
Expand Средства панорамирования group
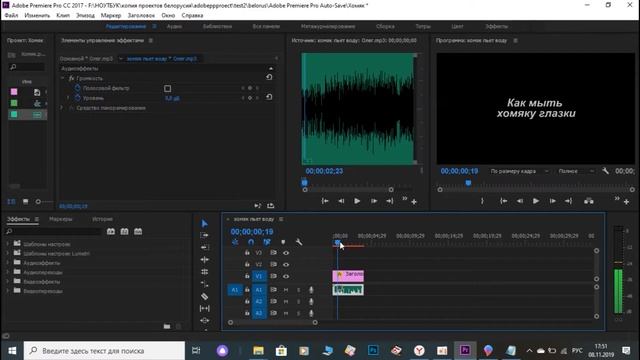pos(62,108)
